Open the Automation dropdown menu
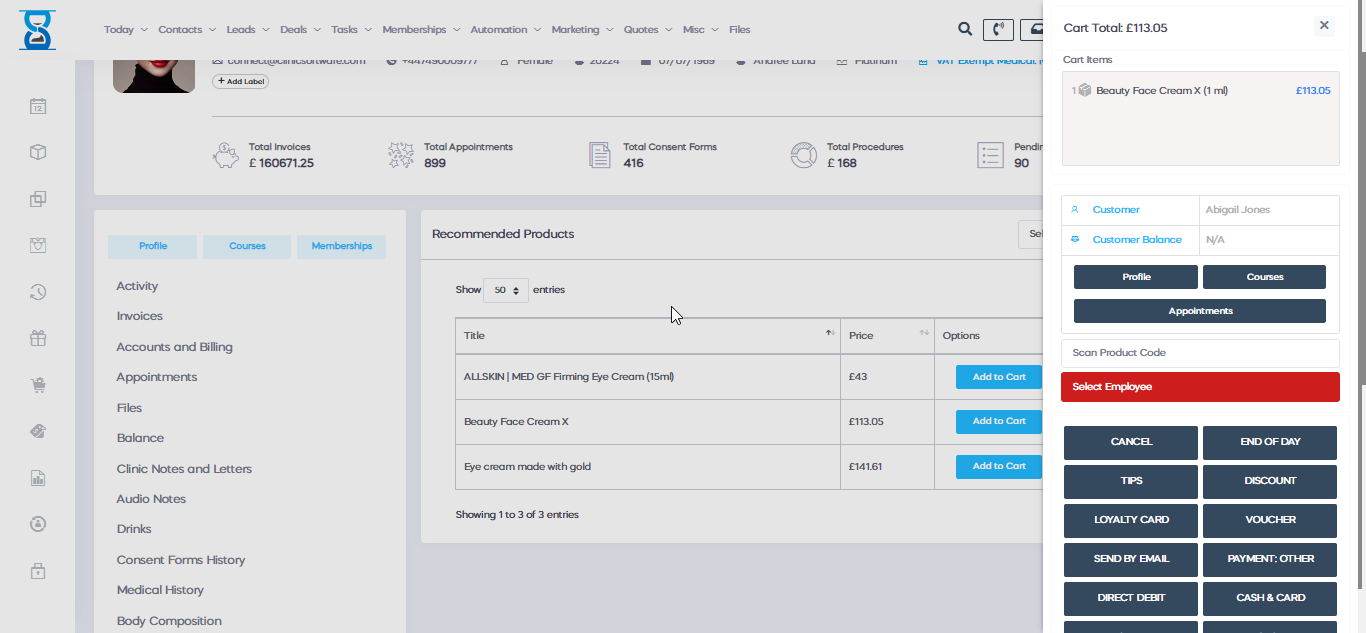Image resolution: width=1366 pixels, height=633 pixels. (x=505, y=30)
